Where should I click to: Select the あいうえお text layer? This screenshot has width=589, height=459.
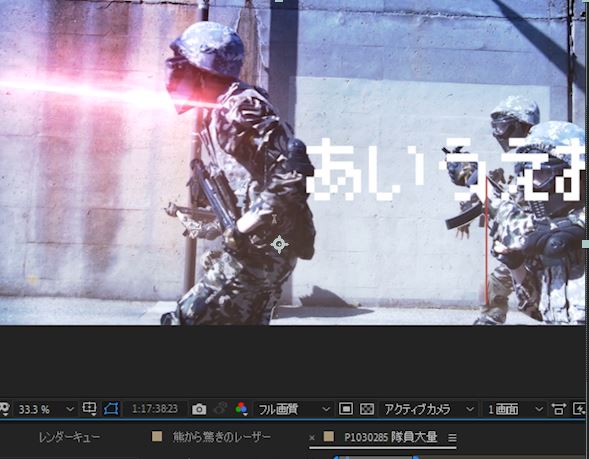(x=446, y=169)
